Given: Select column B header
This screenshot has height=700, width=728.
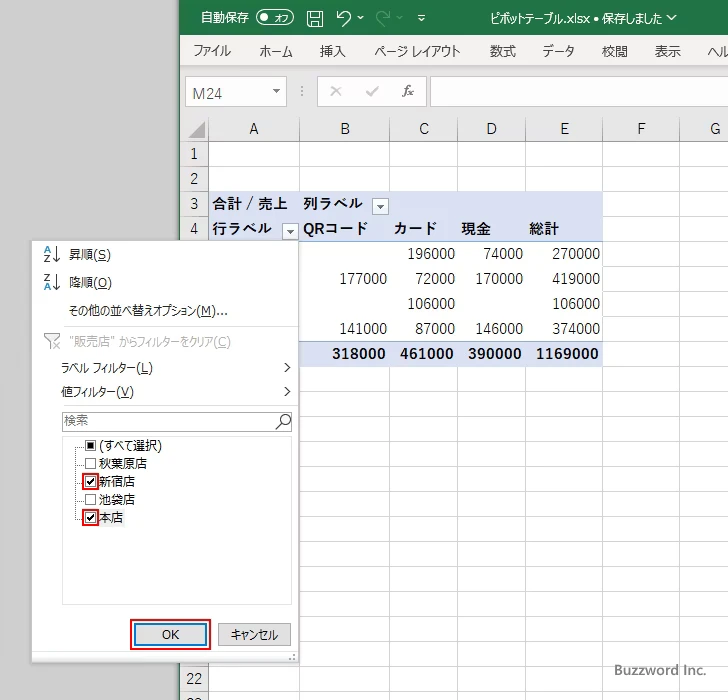Looking at the screenshot, I should pyautogui.click(x=344, y=129).
